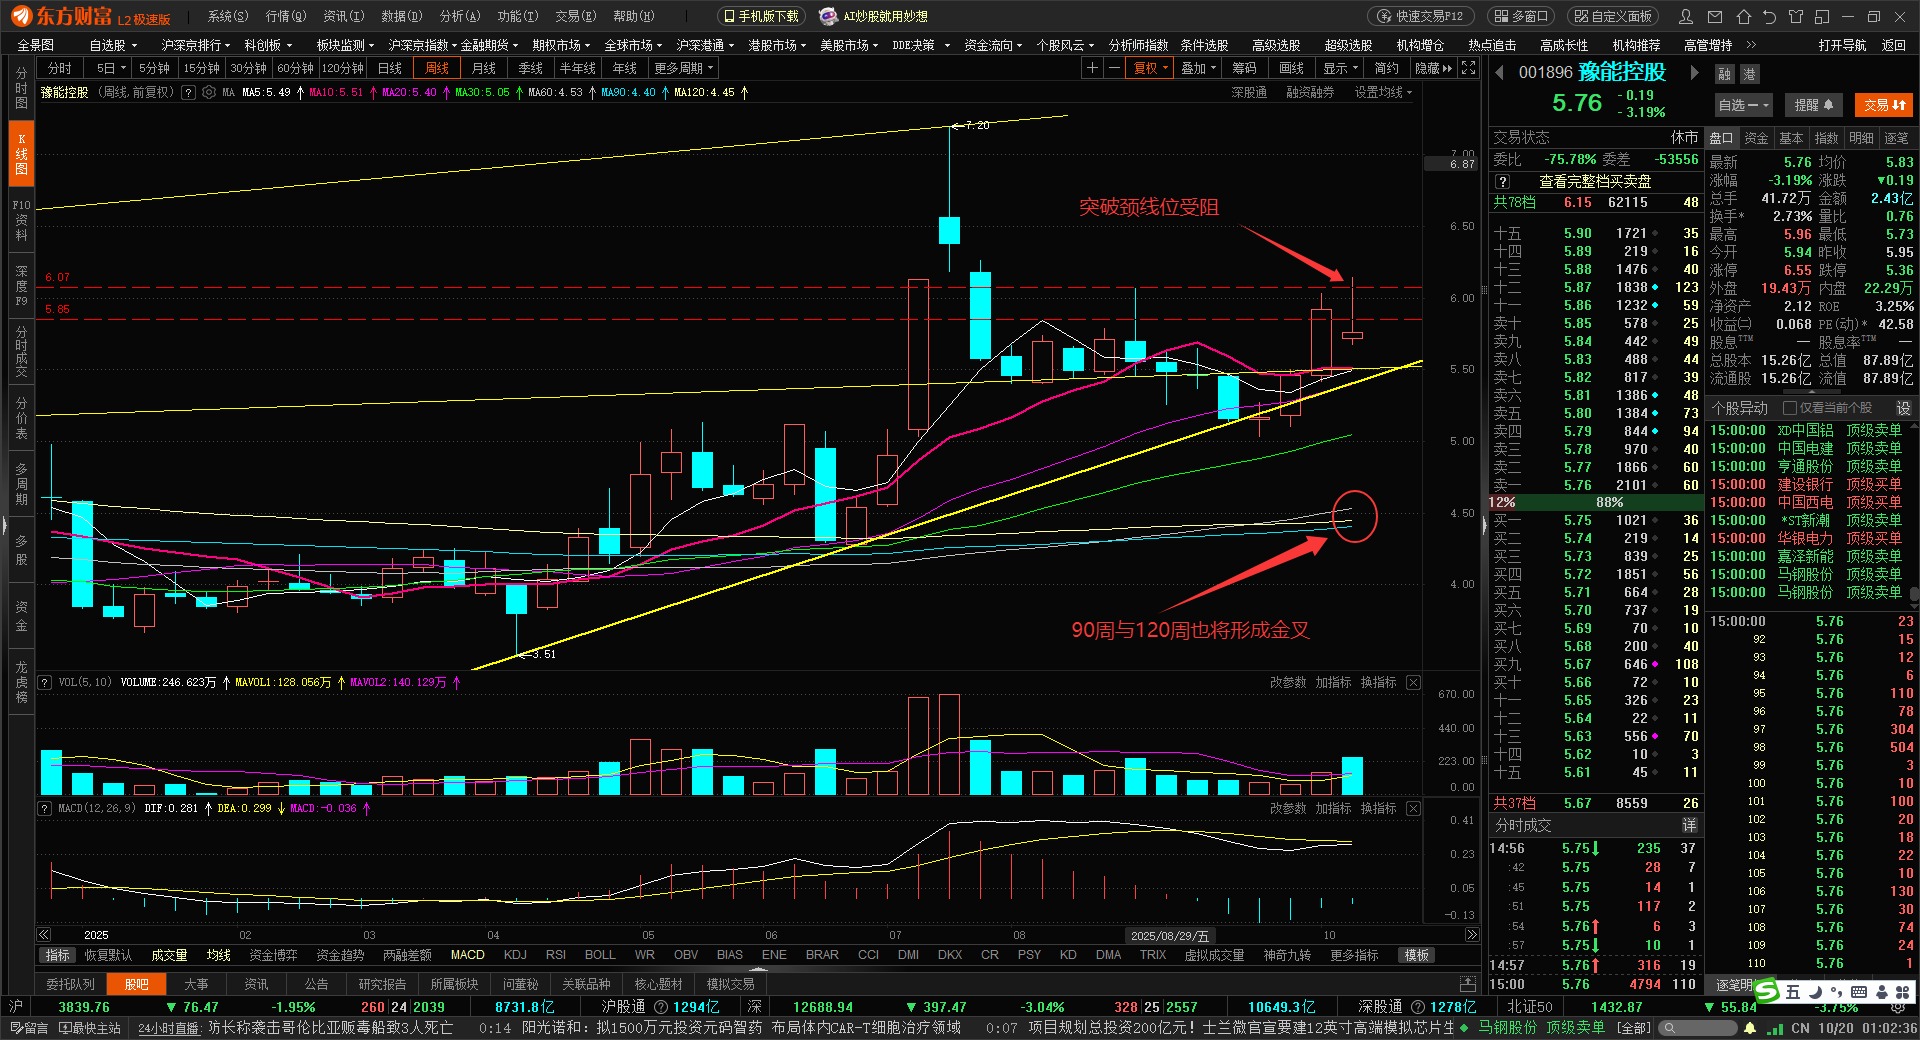Open the user account icon

click(1686, 16)
